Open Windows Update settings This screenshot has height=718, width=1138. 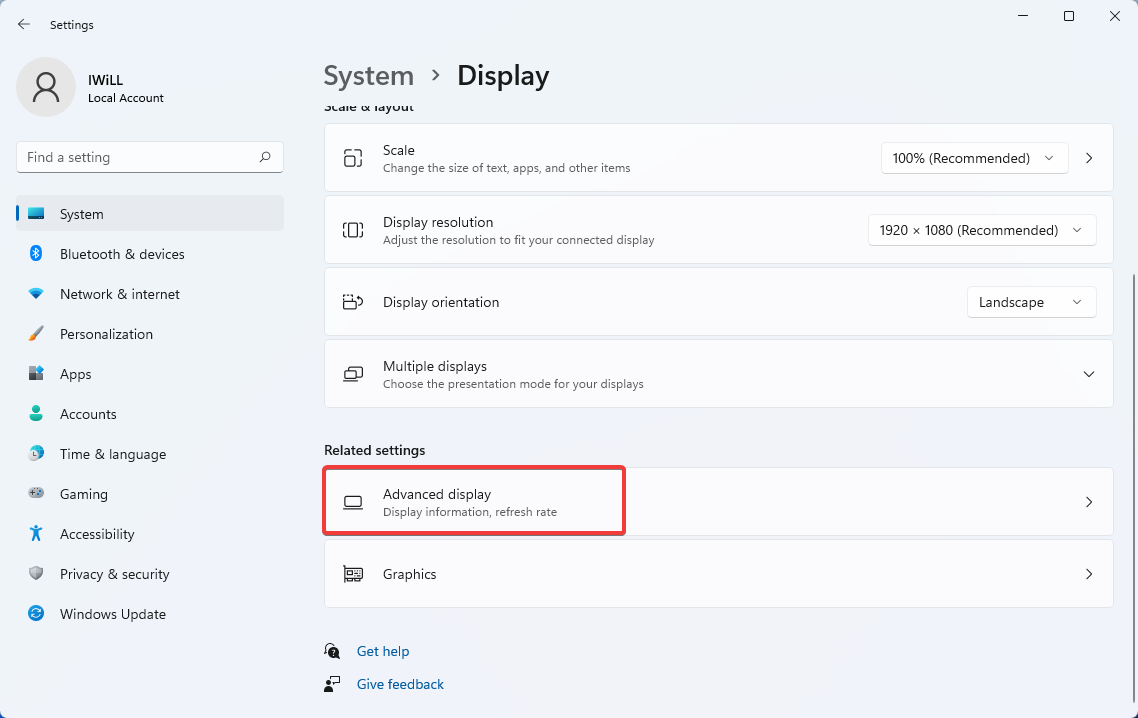[112, 614]
